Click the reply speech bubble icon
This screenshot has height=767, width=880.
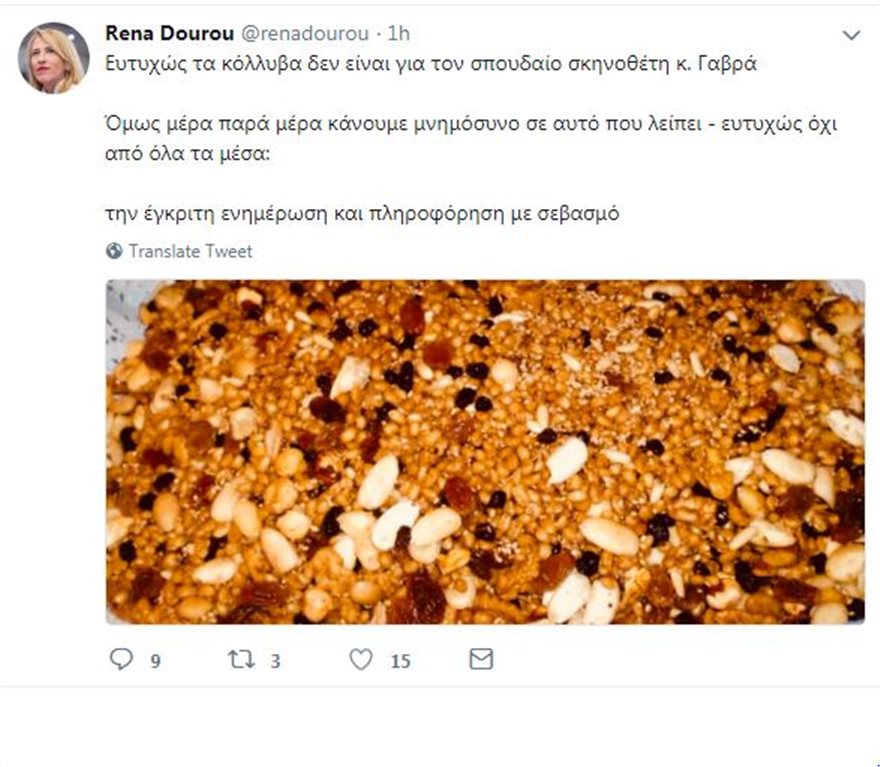(x=121, y=659)
